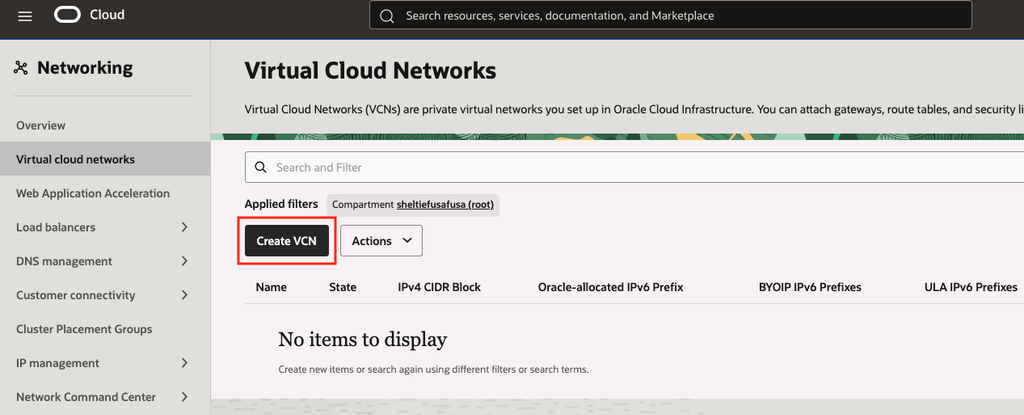Open the sheltiefusafusa (root) compartment link
This screenshot has width=1024, height=415.
pyautogui.click(x=445, y=205)
